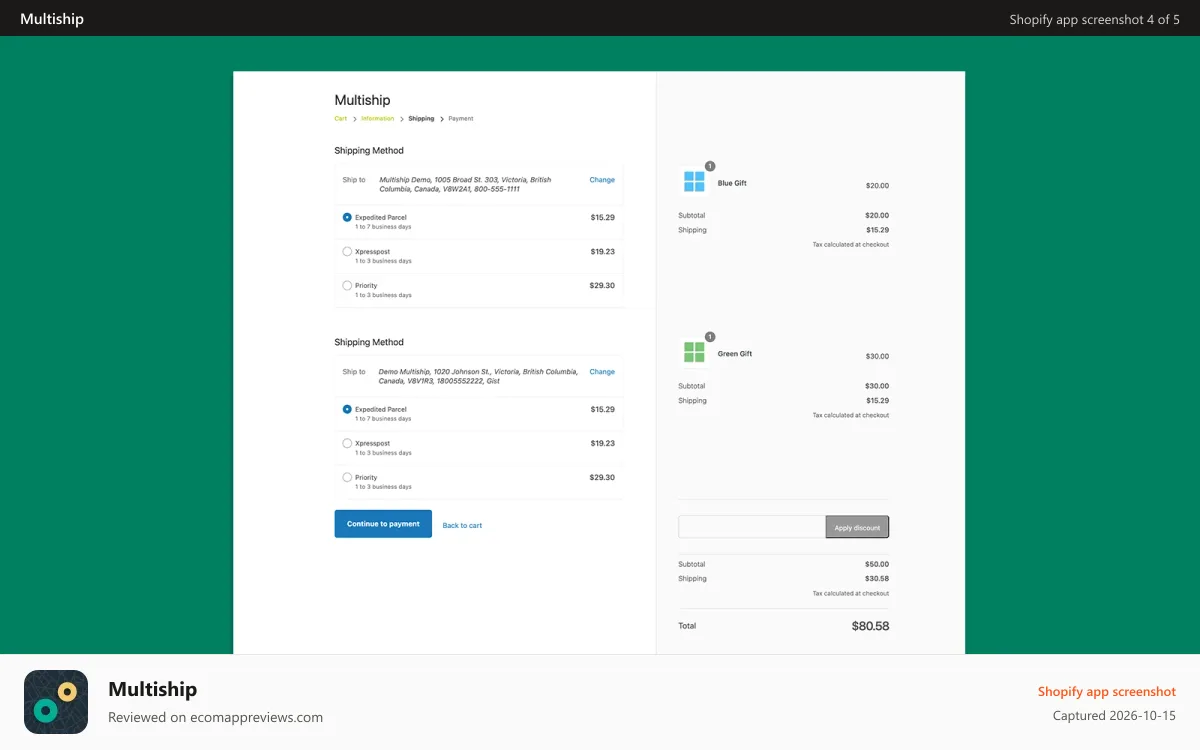Go back to cart

click(x=462, y=525)
